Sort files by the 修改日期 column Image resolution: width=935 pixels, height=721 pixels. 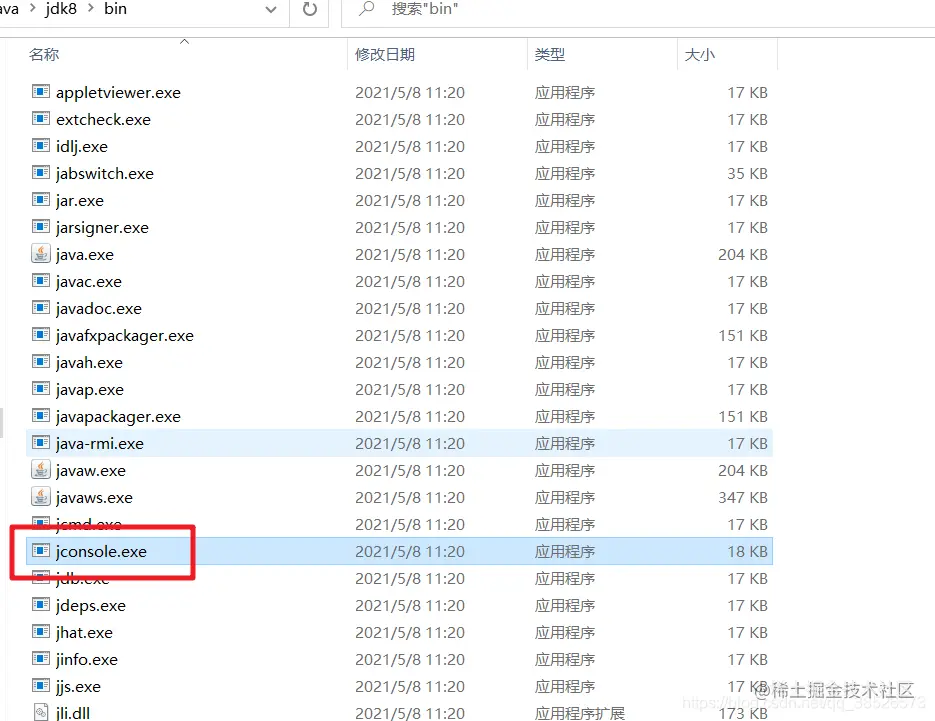(385, 55)
